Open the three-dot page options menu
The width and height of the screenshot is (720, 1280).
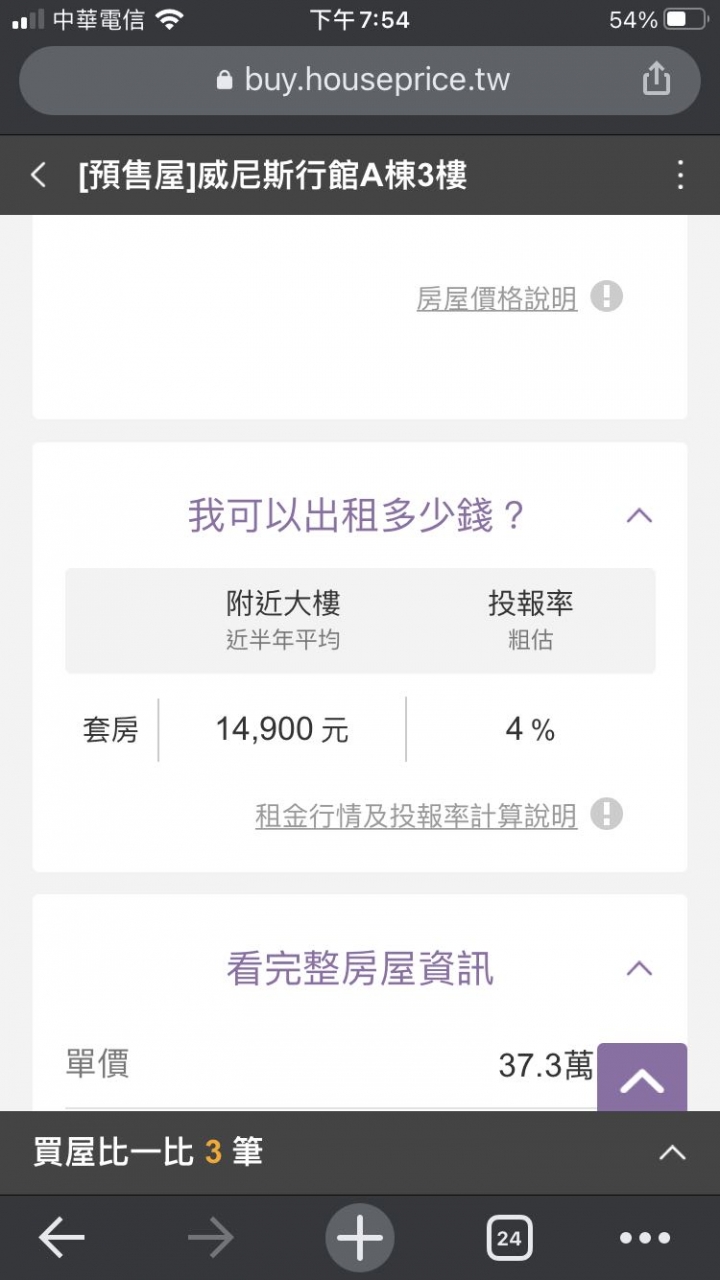pyautogui.click(x=680, y=175)
